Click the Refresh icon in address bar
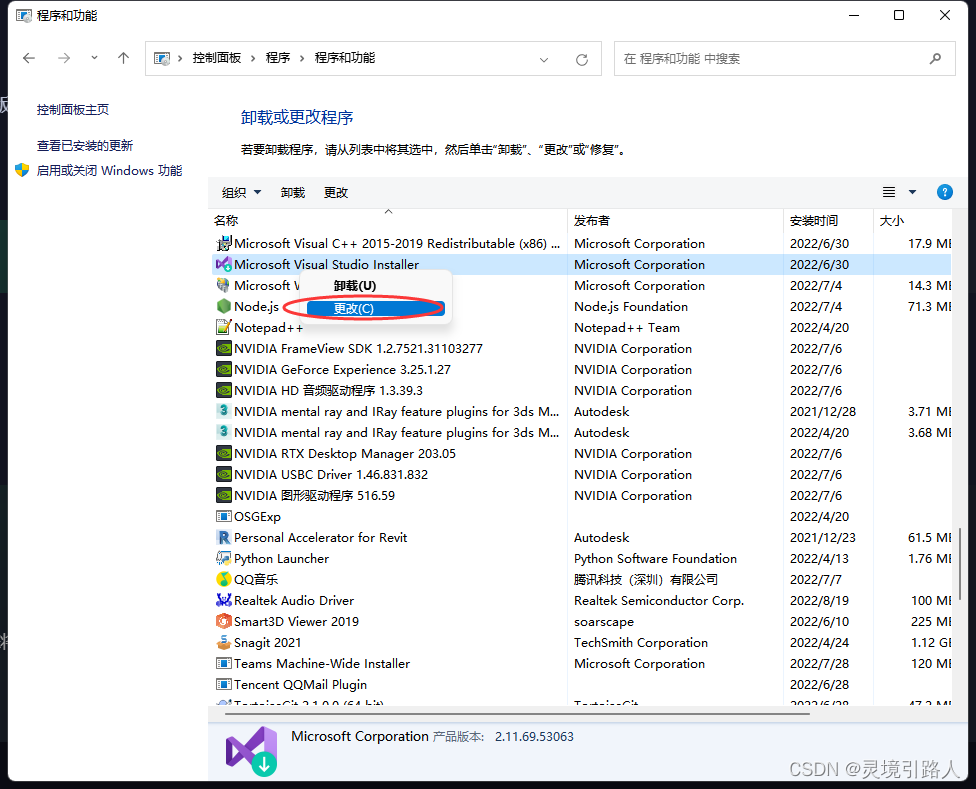976x789 pixels. (x=582, y=60)
